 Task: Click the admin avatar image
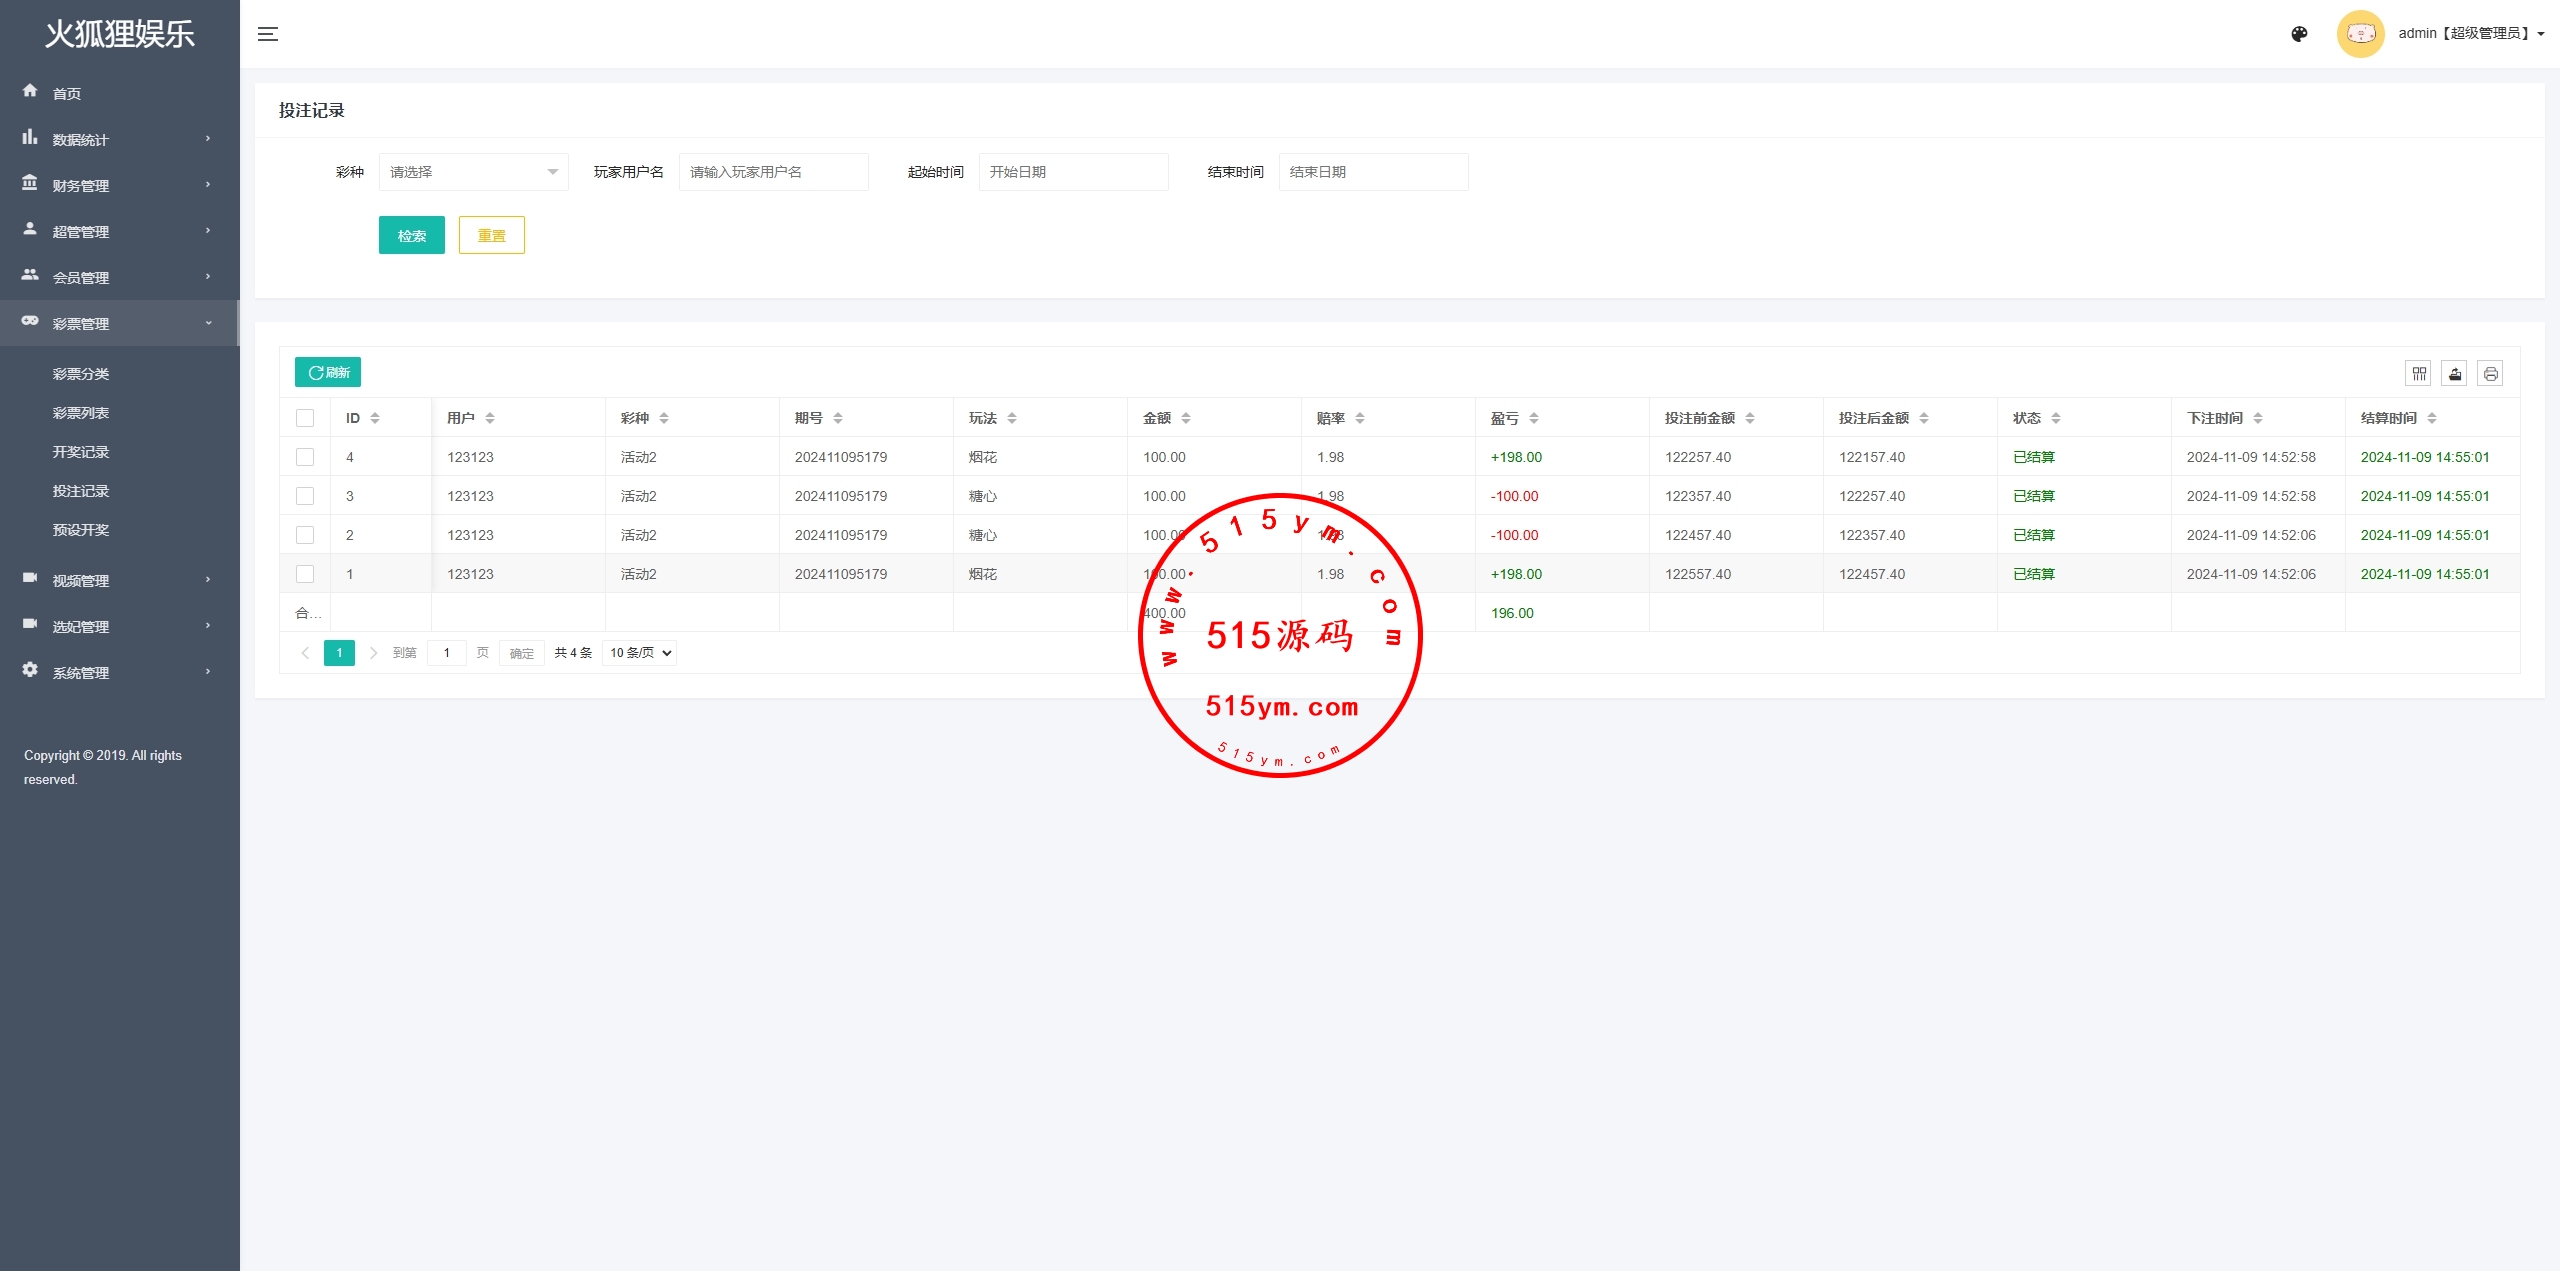click(2360, 34)
